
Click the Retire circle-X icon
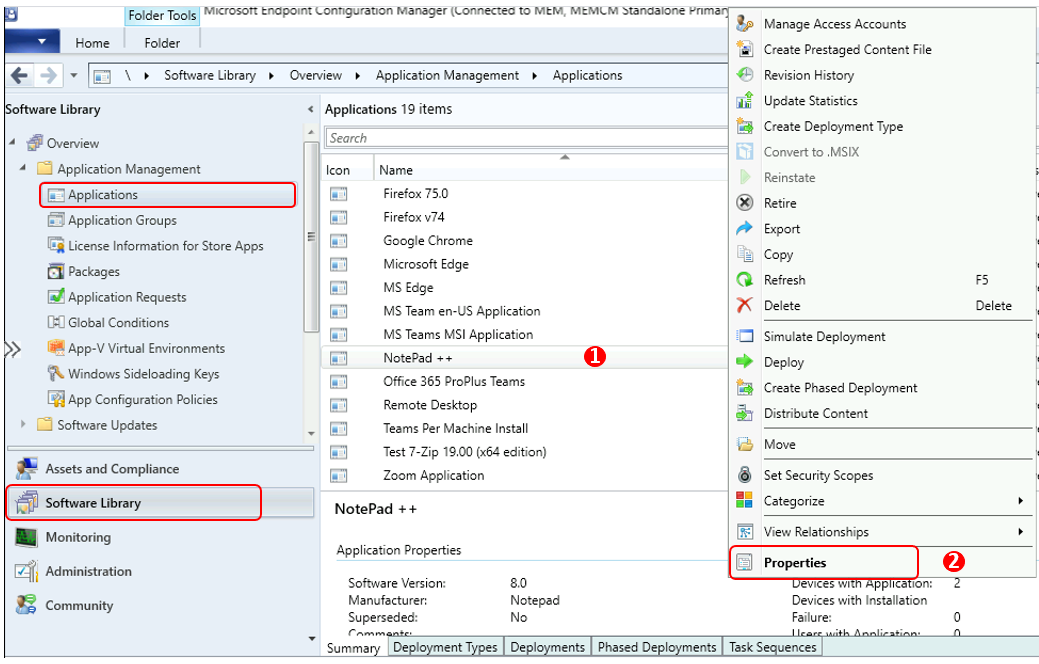tap(745, 203)
